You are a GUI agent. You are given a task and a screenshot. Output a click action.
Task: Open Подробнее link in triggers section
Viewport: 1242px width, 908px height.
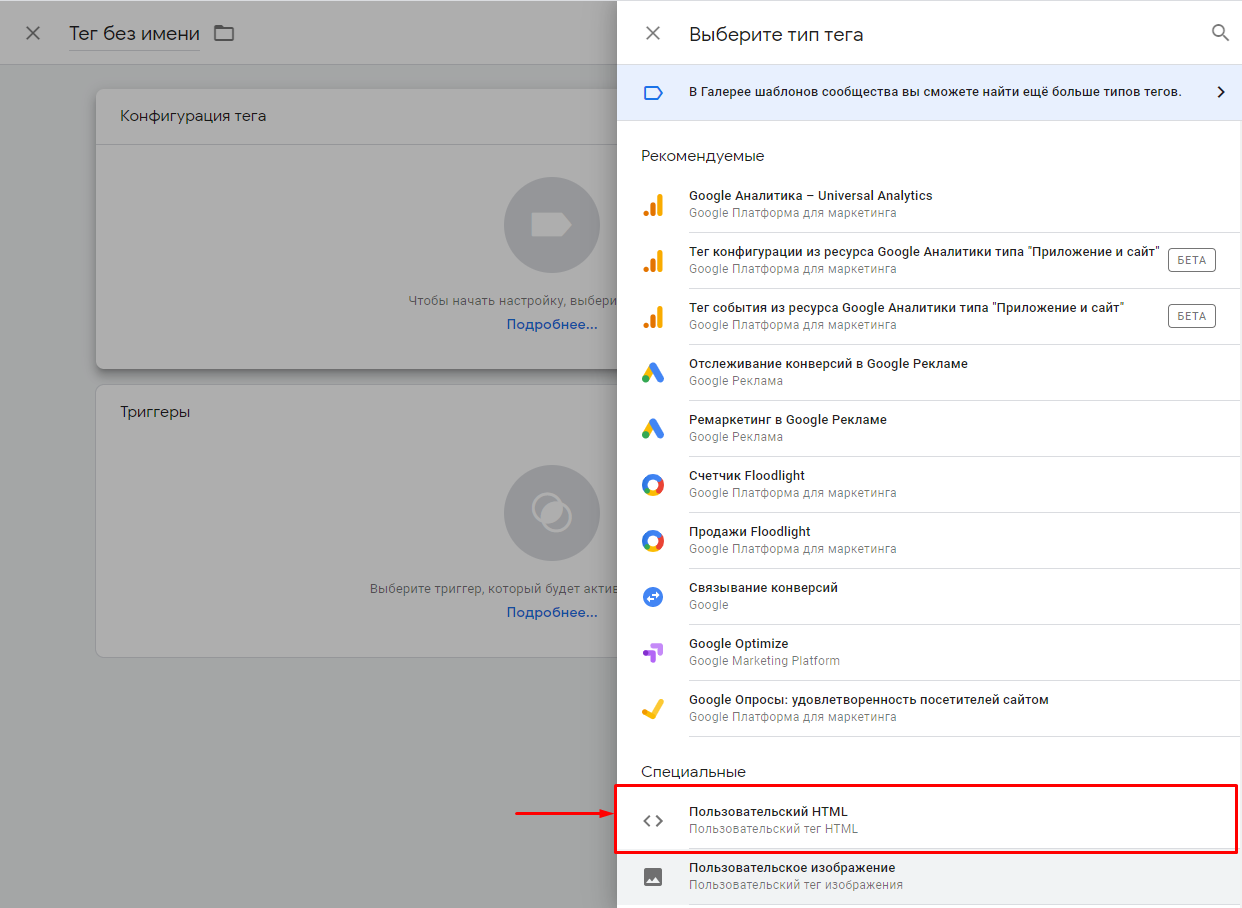[x=551, y=612]
